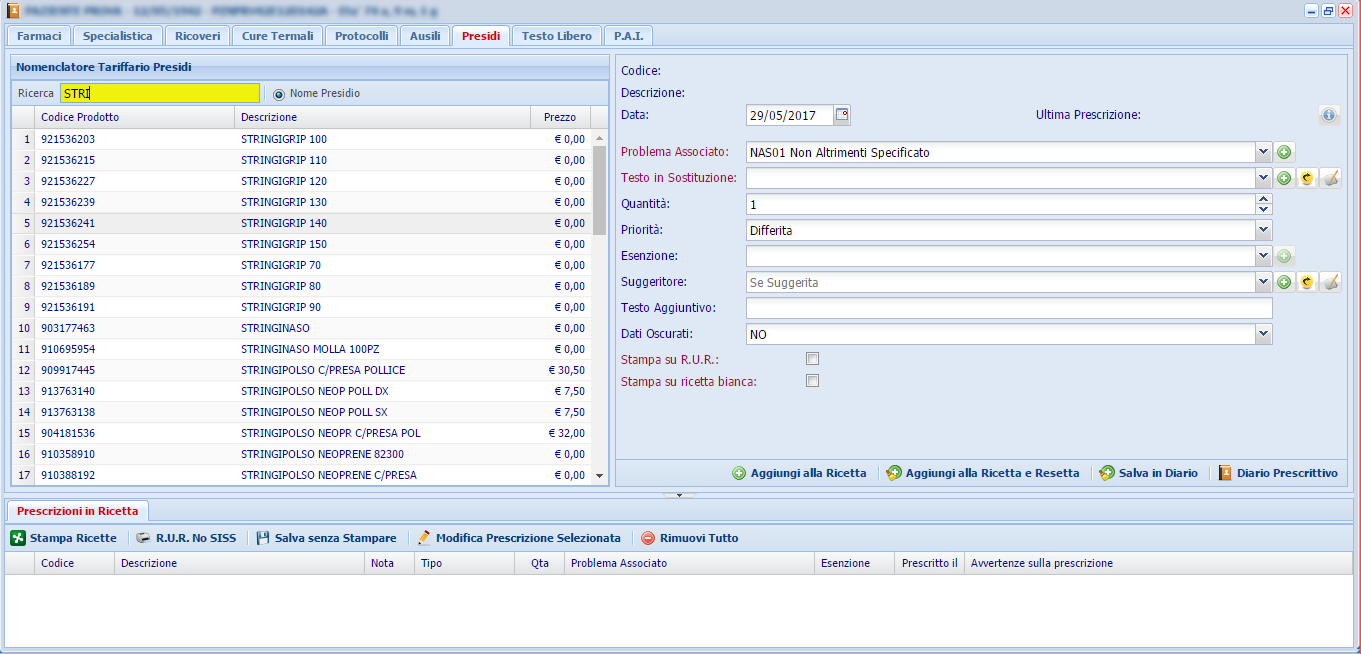Image resolution: width=1361 pixels, height=654 pixels.
Task: Add new Testo in Sostituzione entry
Action: 1285,178
